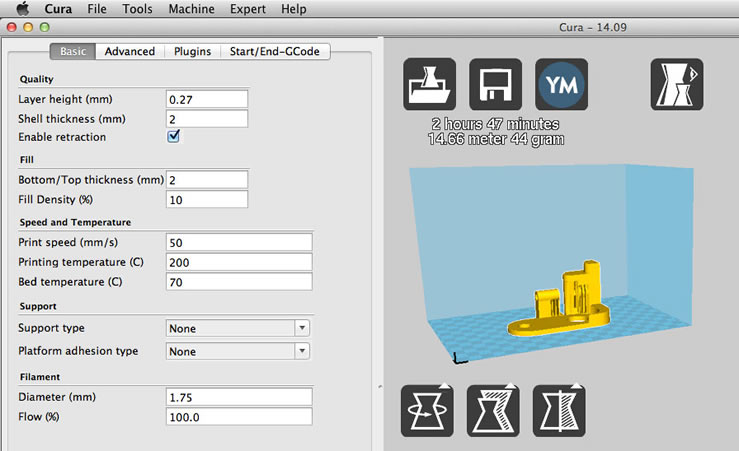Select the Scale tool icon
Image resolution: width=739 pixels, height=451 pixels.
coord(493,411)
